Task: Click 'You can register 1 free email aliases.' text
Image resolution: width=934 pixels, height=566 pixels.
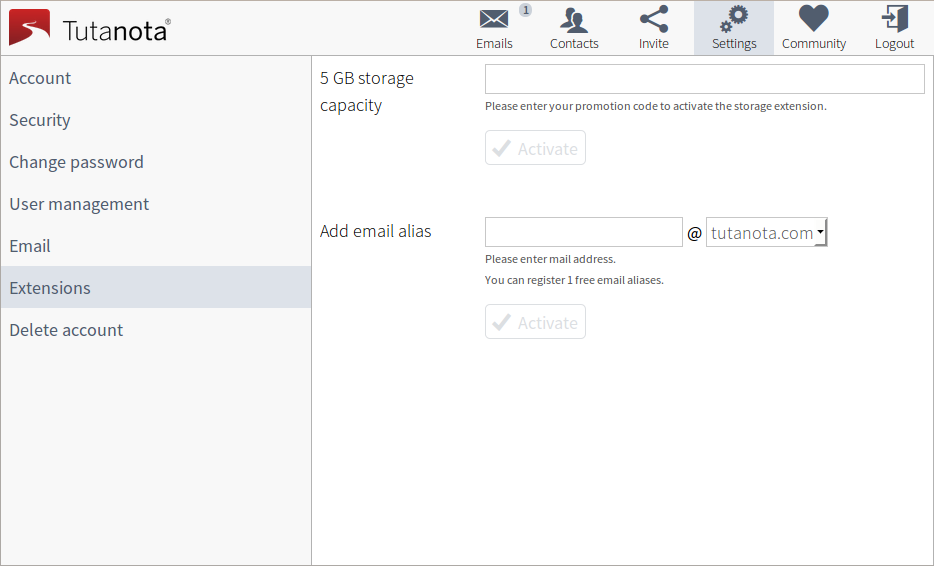Action: point(574,280)
